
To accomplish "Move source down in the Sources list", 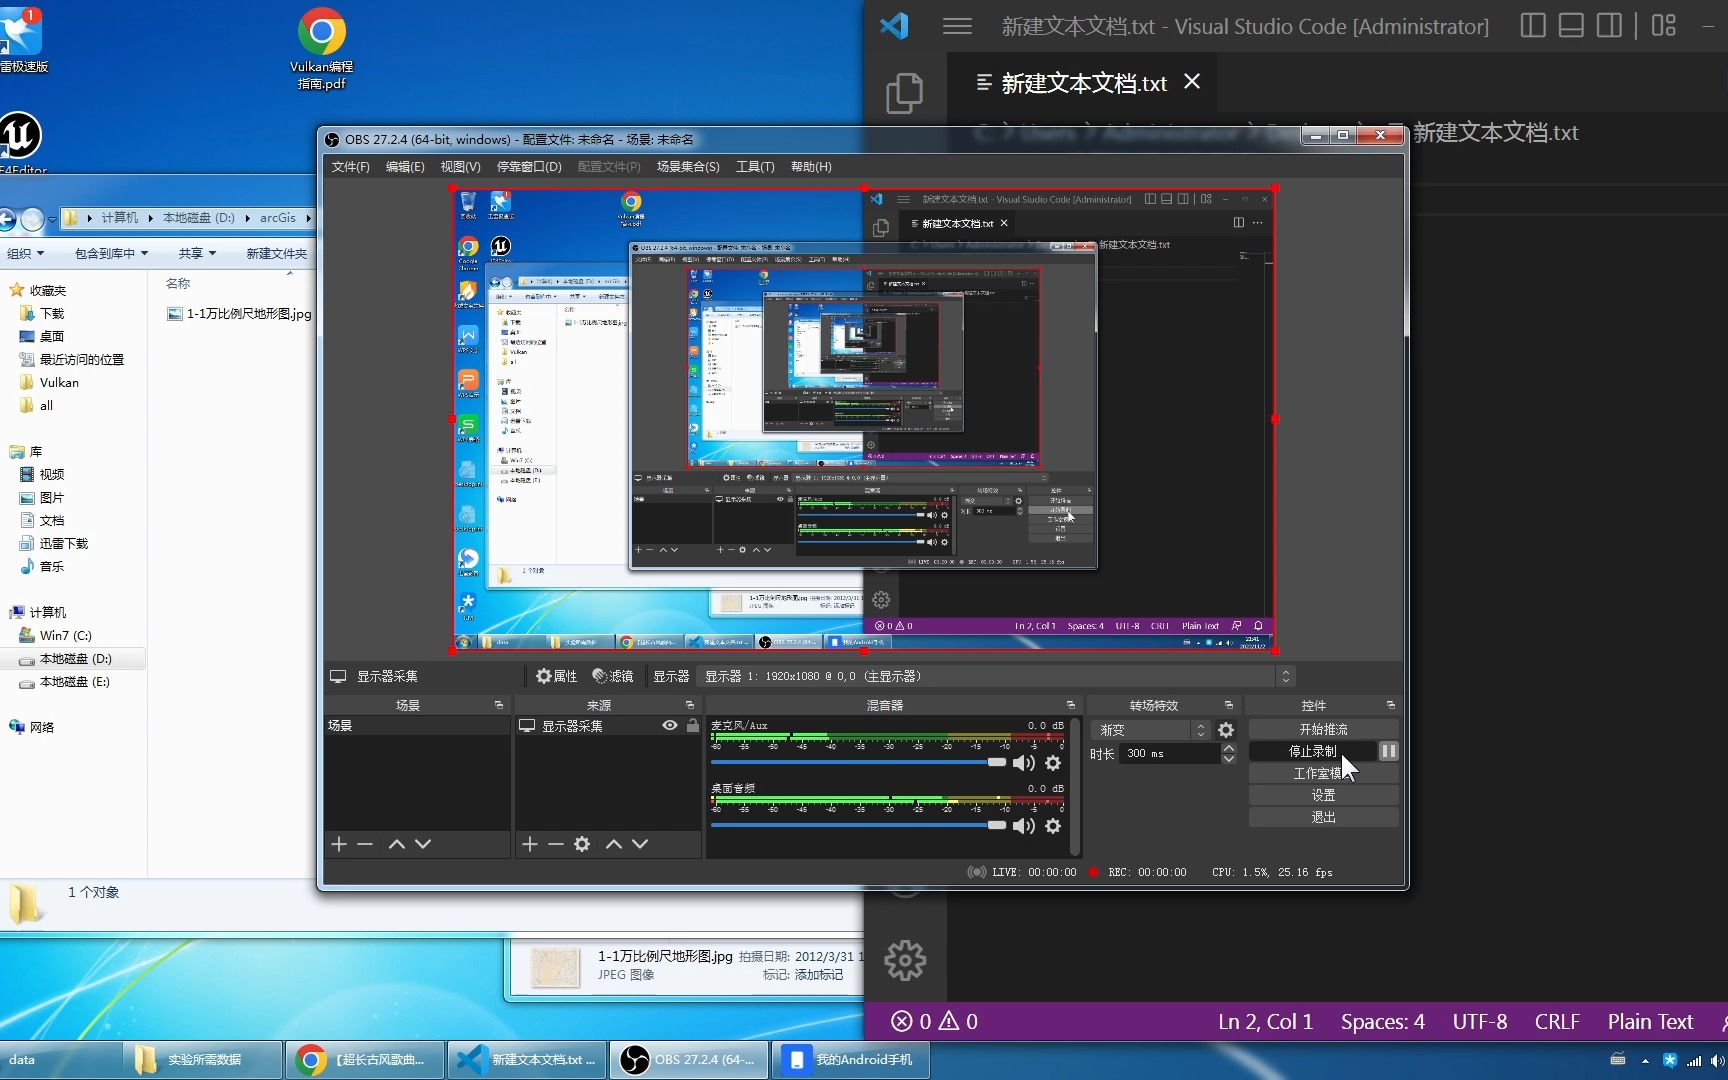I will pos(640,845).
